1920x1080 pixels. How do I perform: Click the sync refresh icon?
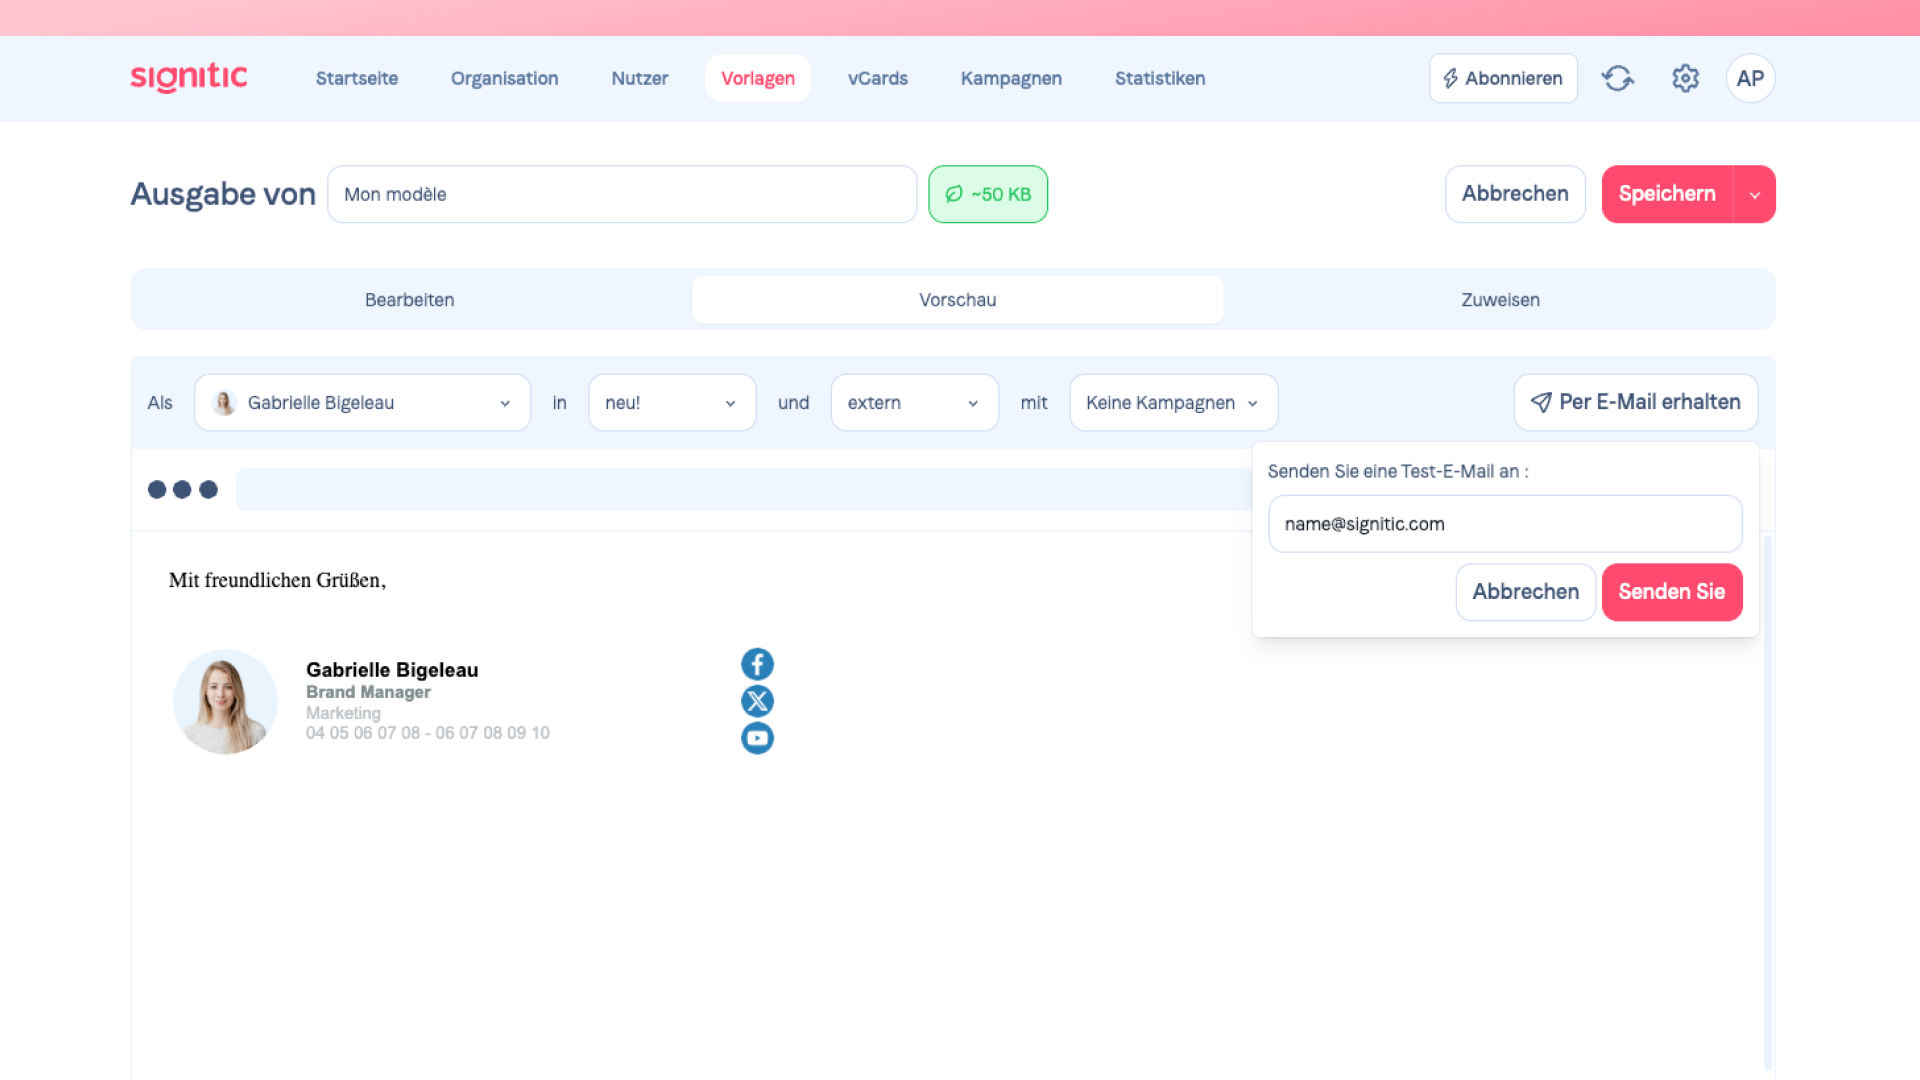(x=1617, y=78)
